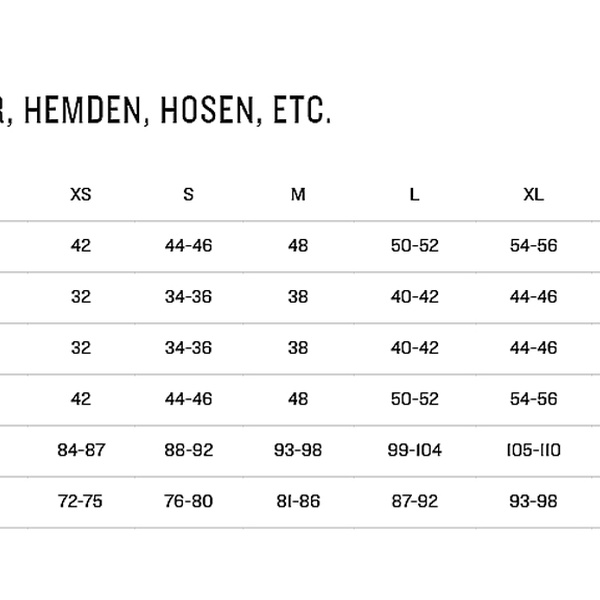Select the S size column header
The width and height of the screenshot is (600, 600).
tap(188, 194)
